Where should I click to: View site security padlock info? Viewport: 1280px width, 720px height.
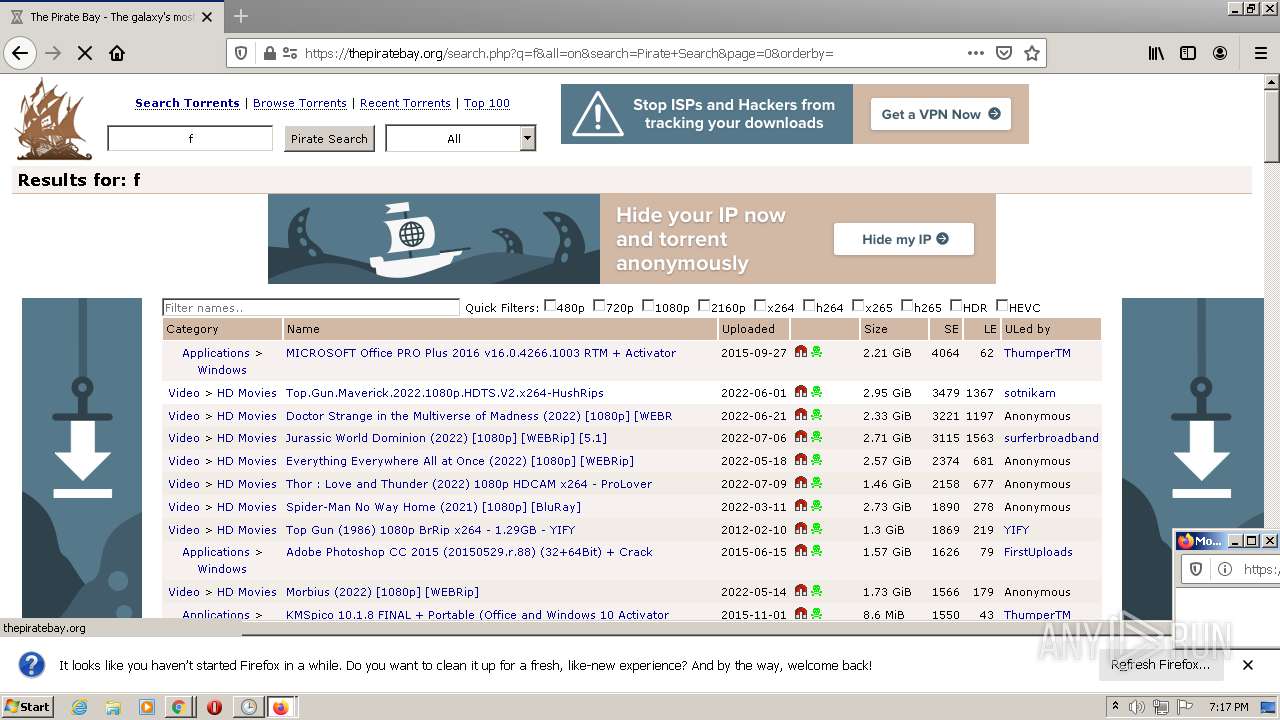point(269,53)
